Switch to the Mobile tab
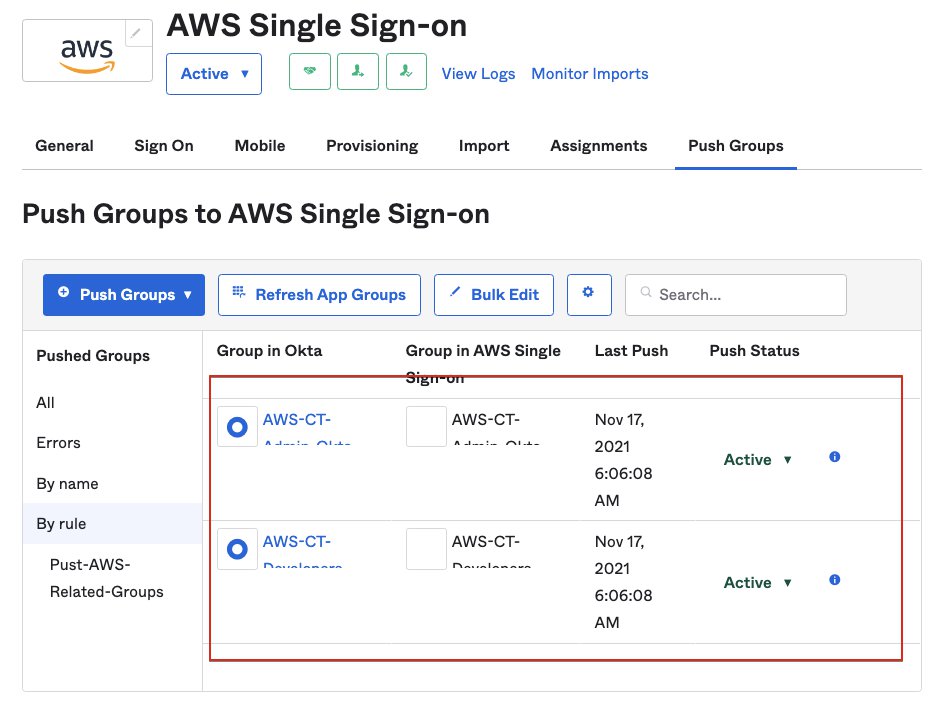Image resolution: width=935 pixels, height=706 pixels. 260,146
